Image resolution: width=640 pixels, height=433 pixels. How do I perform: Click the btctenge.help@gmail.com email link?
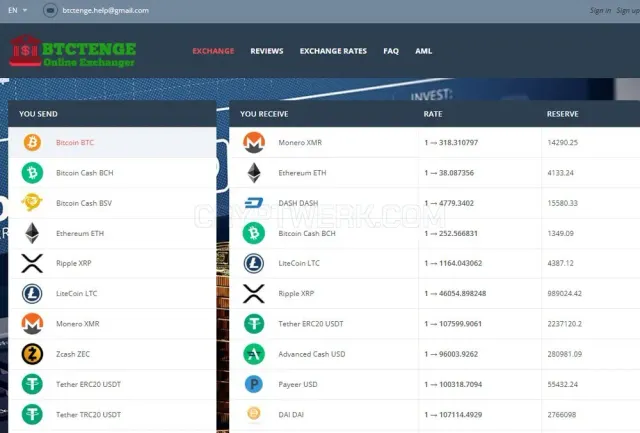[105, 11]
